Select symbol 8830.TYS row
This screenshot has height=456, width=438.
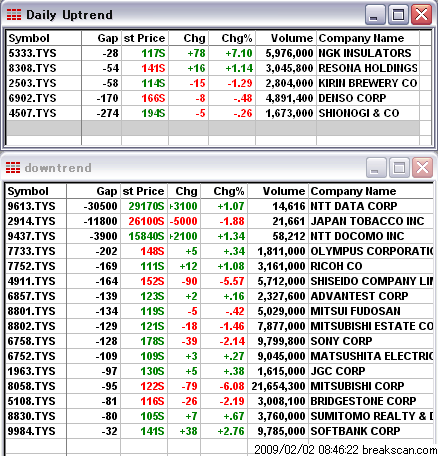point(32,416)
